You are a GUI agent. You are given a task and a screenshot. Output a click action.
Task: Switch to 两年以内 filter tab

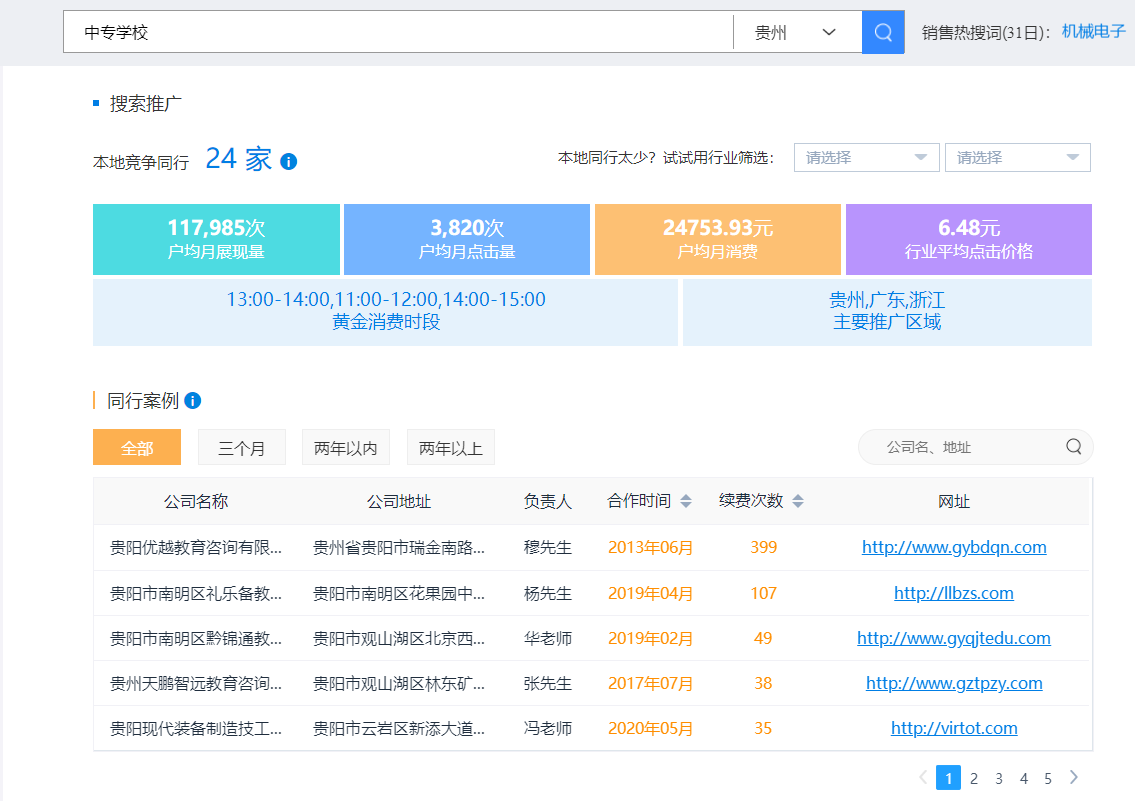(x=346, y=448)
